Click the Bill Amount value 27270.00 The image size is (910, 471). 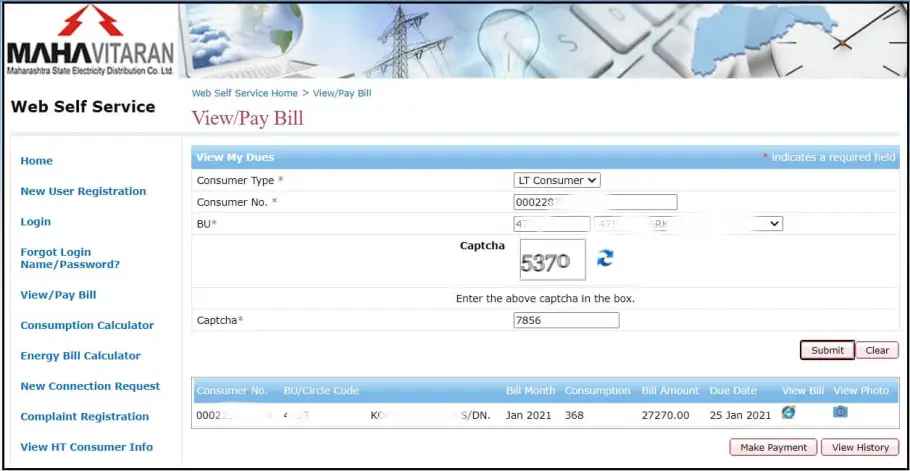665,415
